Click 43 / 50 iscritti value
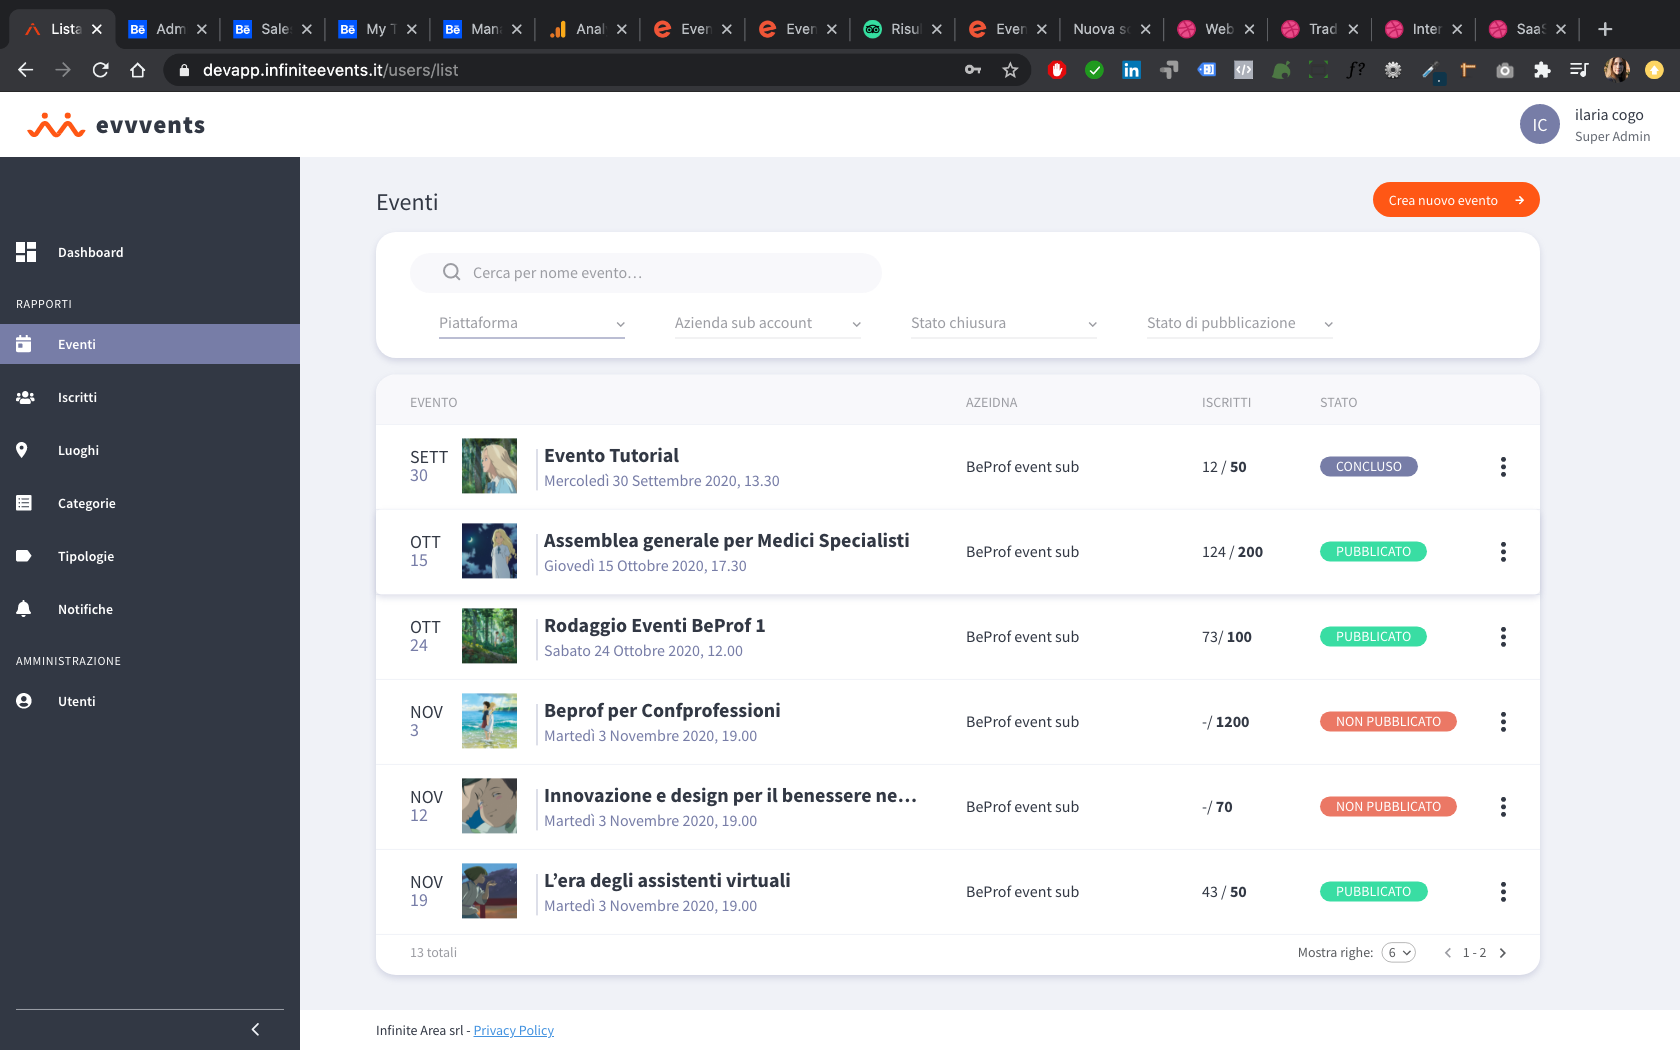The height and width of the screenshot is (1050, 1680). [x=1224, y=892]
